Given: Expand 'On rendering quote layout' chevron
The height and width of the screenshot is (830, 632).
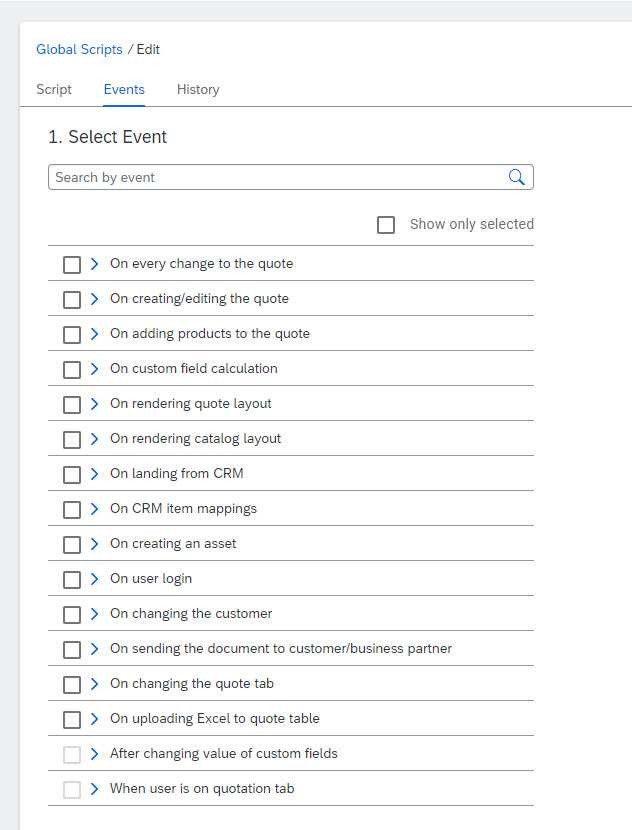Looking at the screenshot, I should [95, 404].
